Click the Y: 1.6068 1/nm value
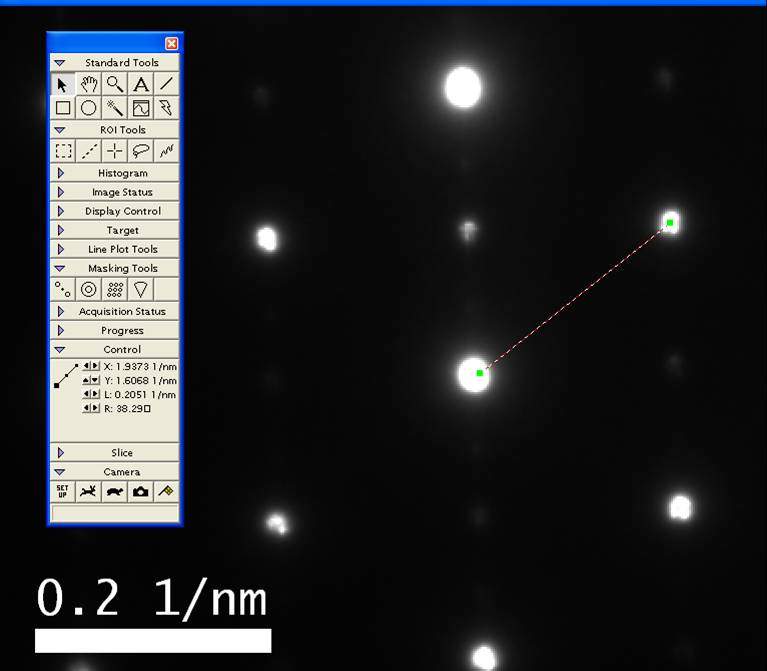 click(140, 380)
